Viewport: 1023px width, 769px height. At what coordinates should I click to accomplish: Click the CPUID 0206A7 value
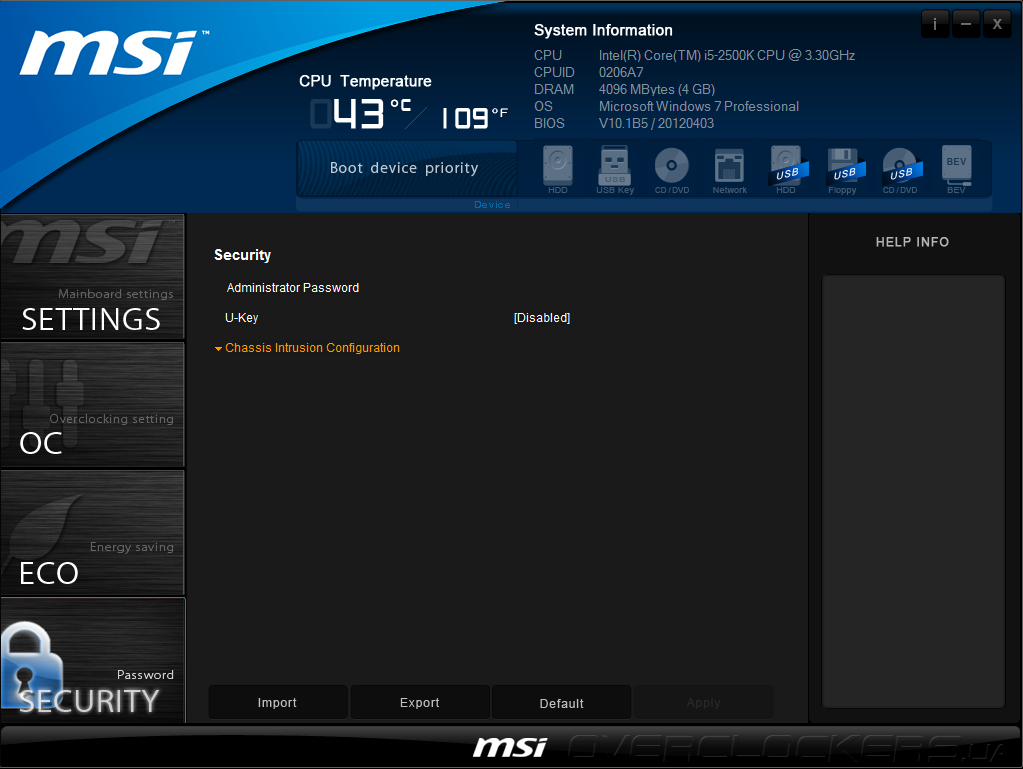tap(621, 72)
